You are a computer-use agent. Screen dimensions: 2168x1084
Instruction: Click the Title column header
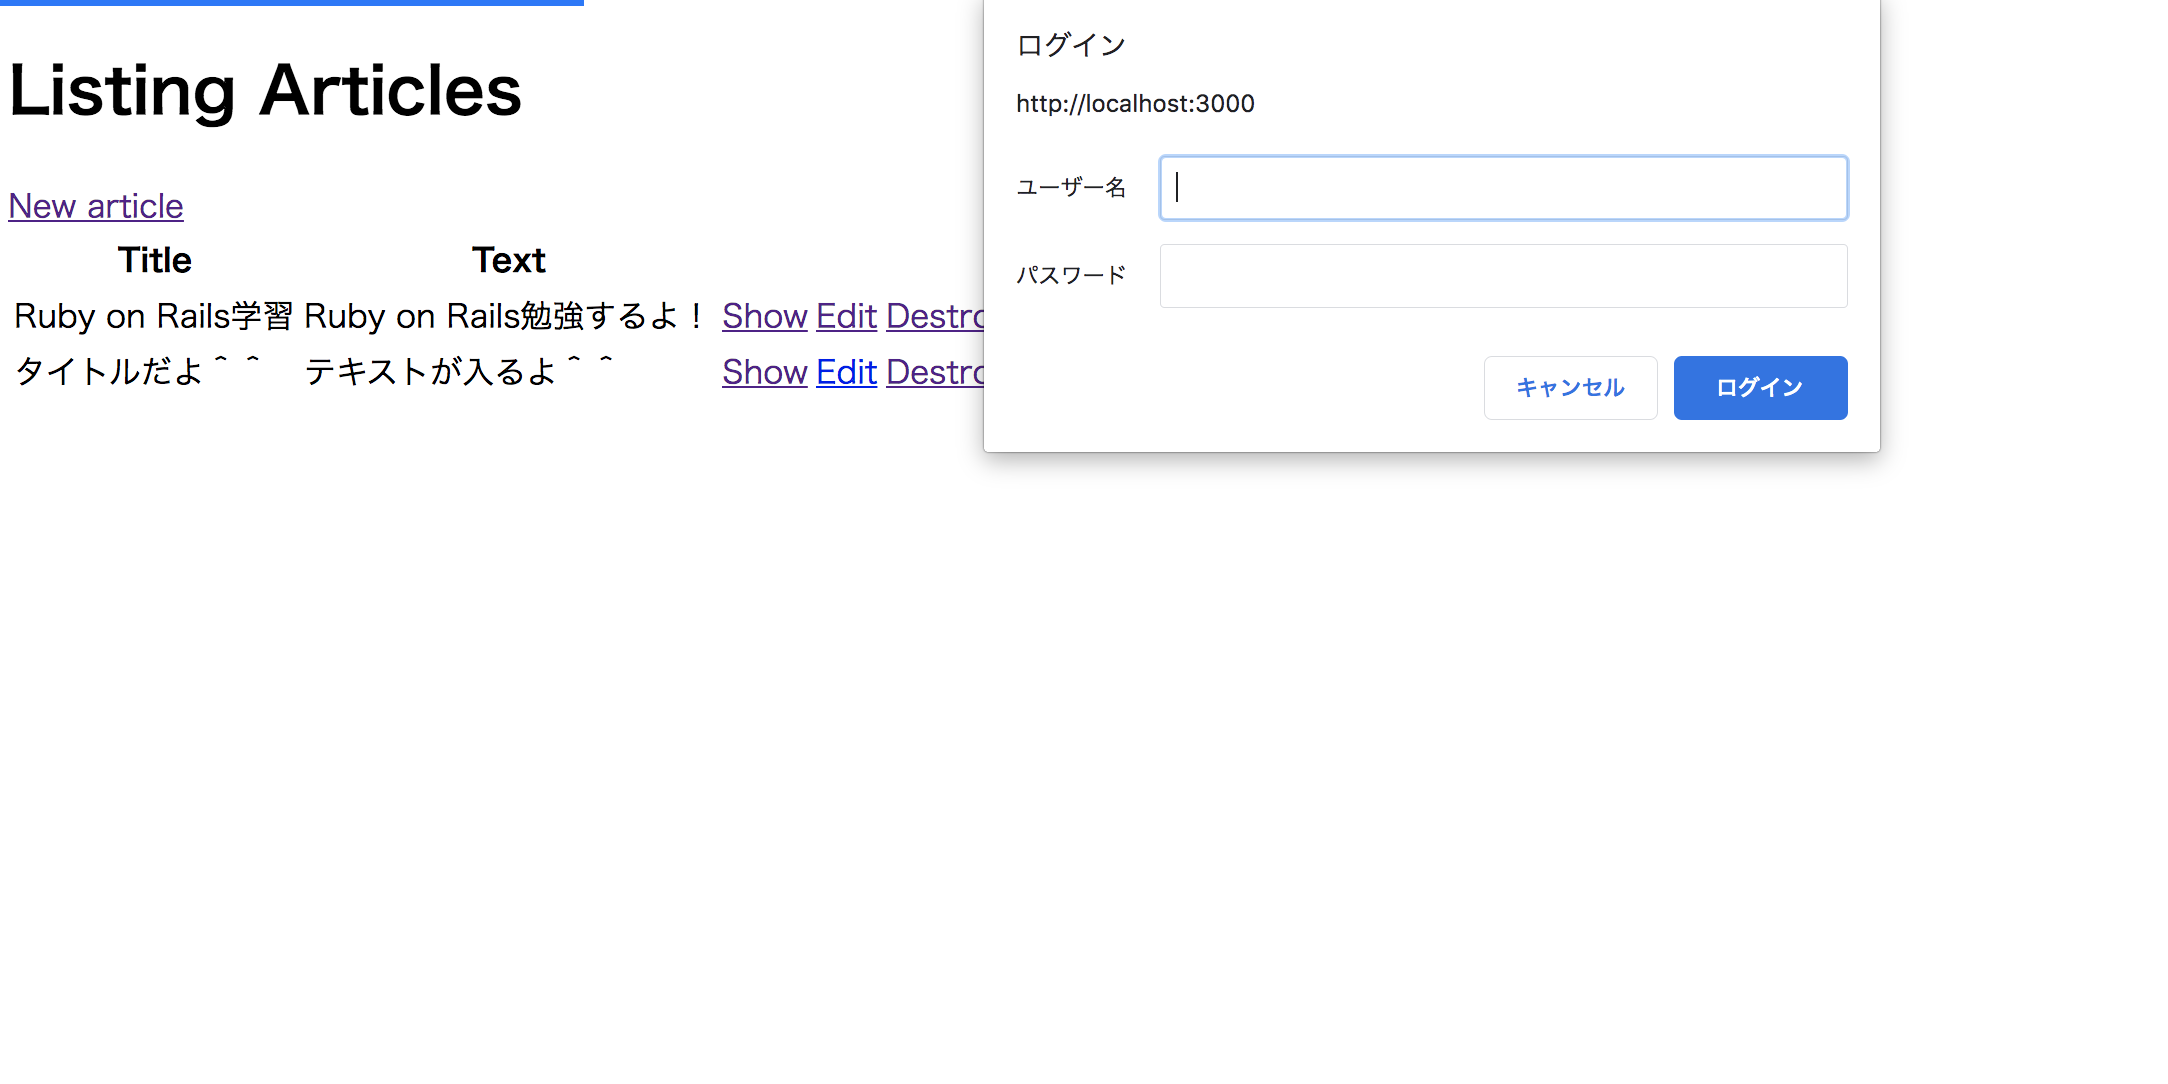click(x=154, y=261)
